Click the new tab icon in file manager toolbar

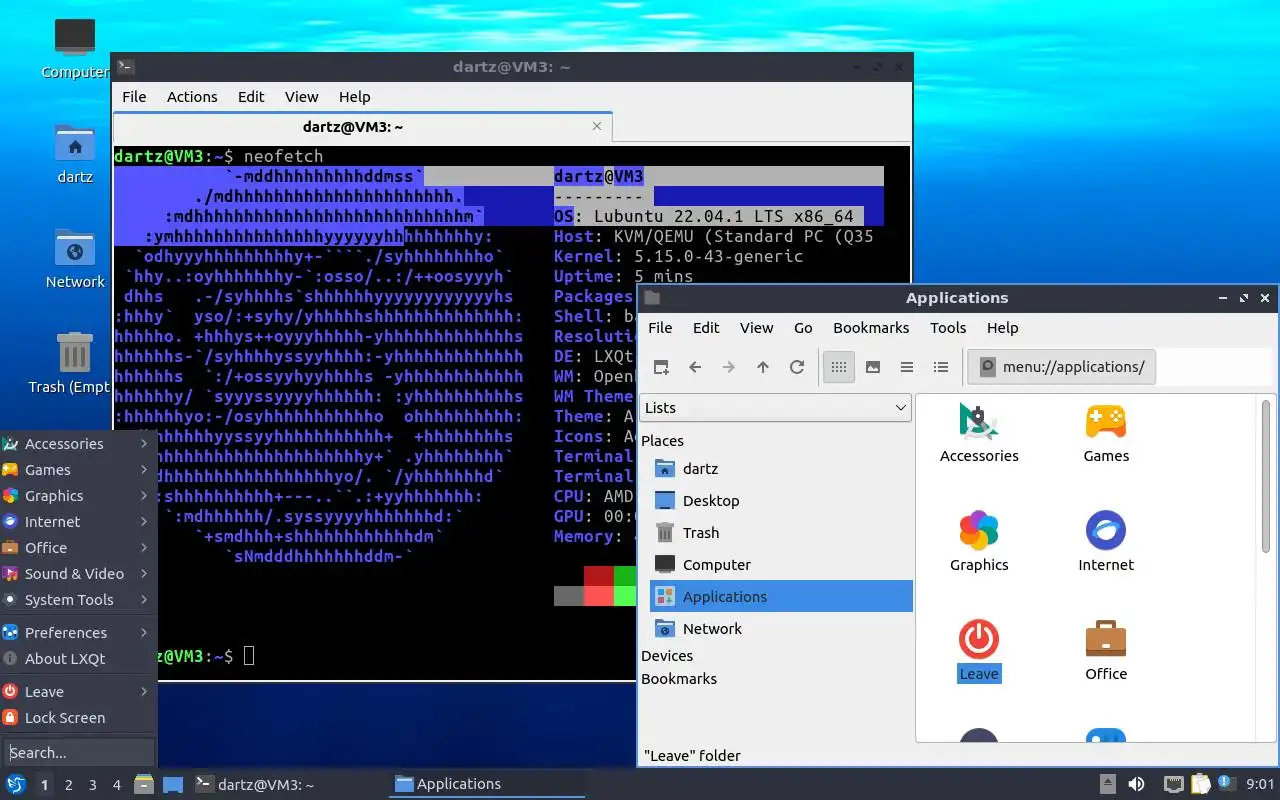tap(661, 367)
